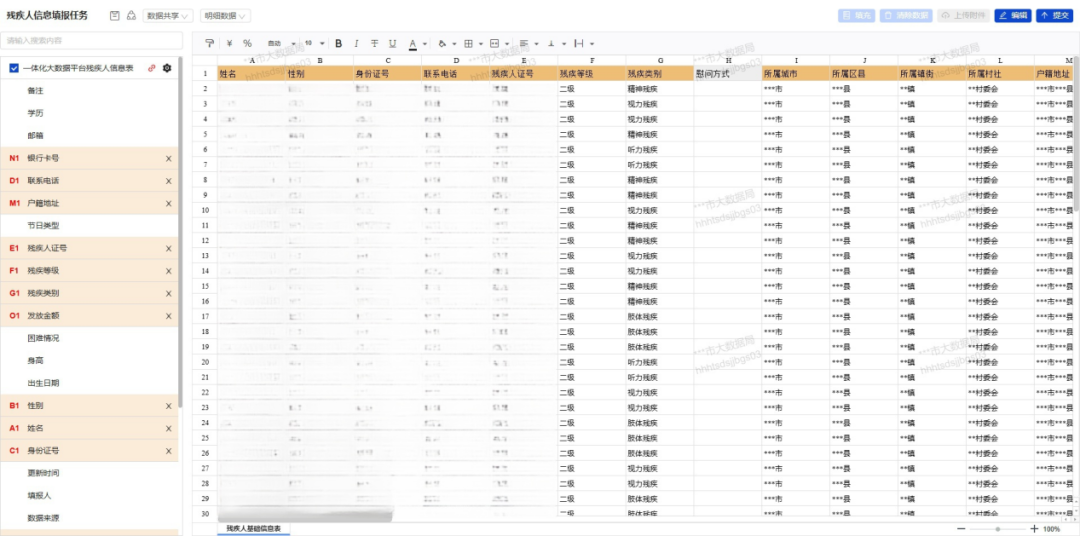Image resolution: width=1080 pixels, height=536 pixels.
Task: Click the zoom in plus button
Action: pyautogui.click(x=1034, y=529)
